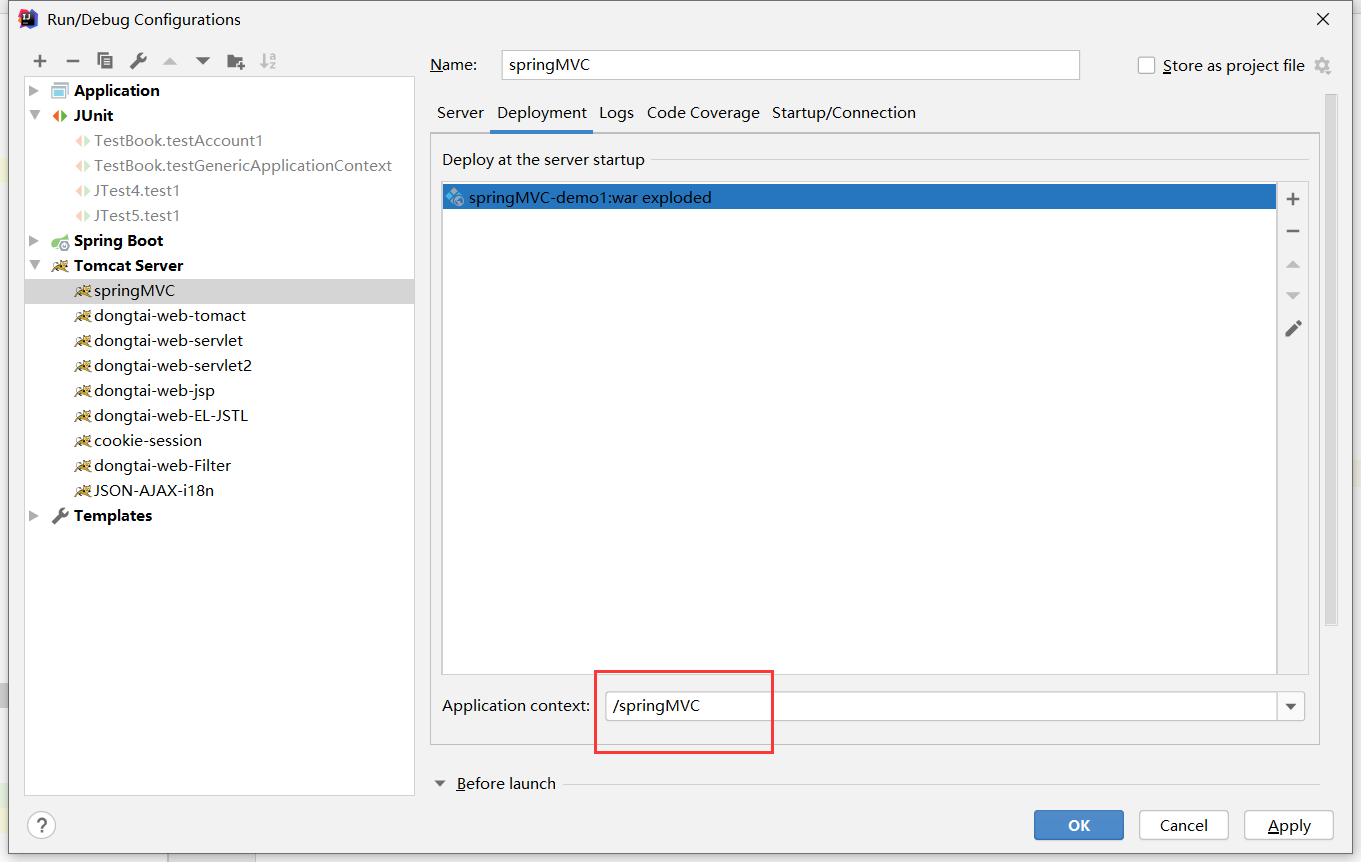The image size is (1361, 862).
Task: Expand the Templates group
Action: (x=35, y=516)
